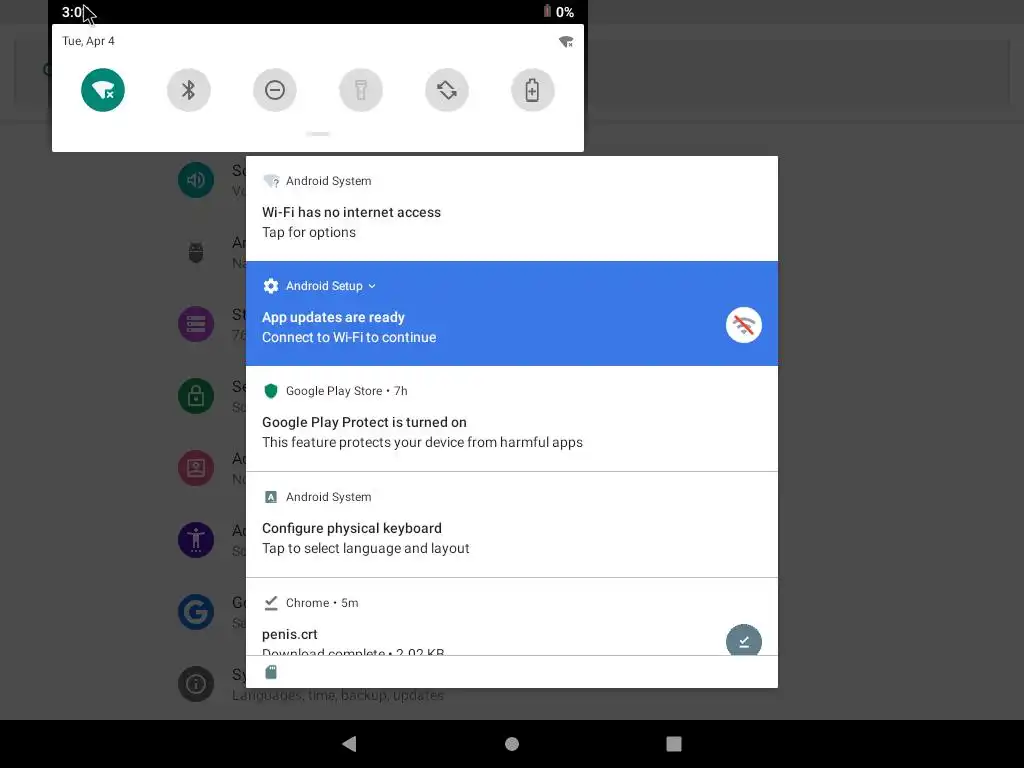Click the Android robot icon in the Settings list
The height and width of the screenshot is (768, 1024).
(196, 252)
